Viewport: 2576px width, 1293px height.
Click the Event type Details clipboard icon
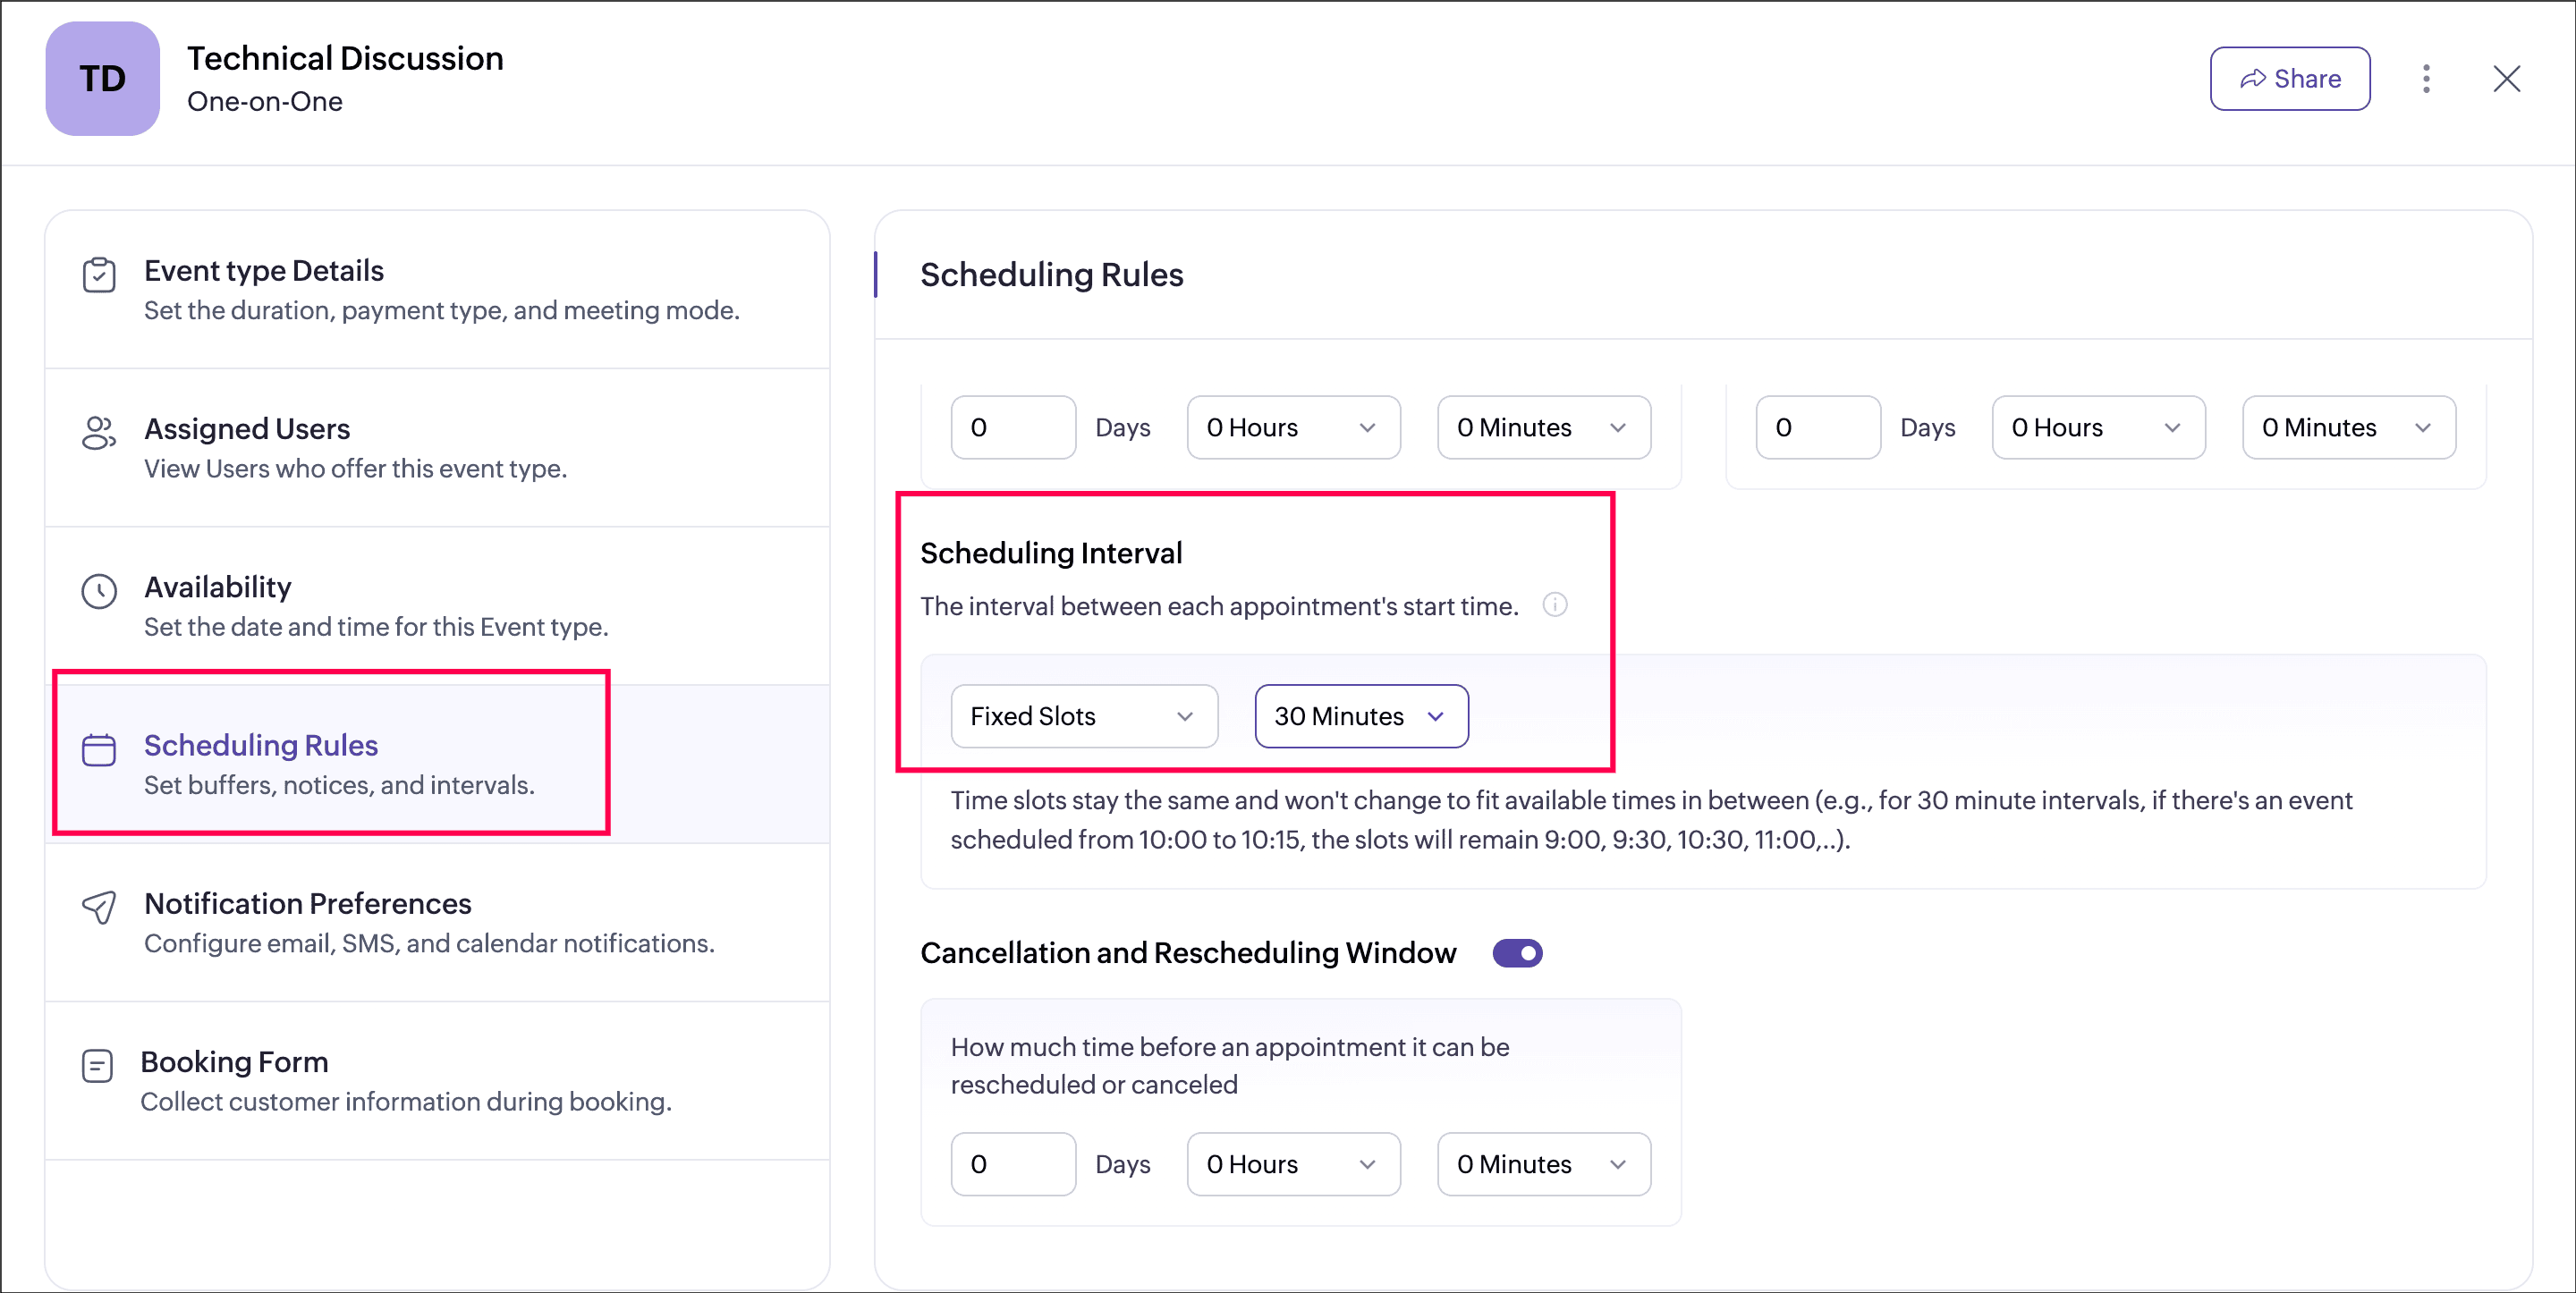[99, 274]
